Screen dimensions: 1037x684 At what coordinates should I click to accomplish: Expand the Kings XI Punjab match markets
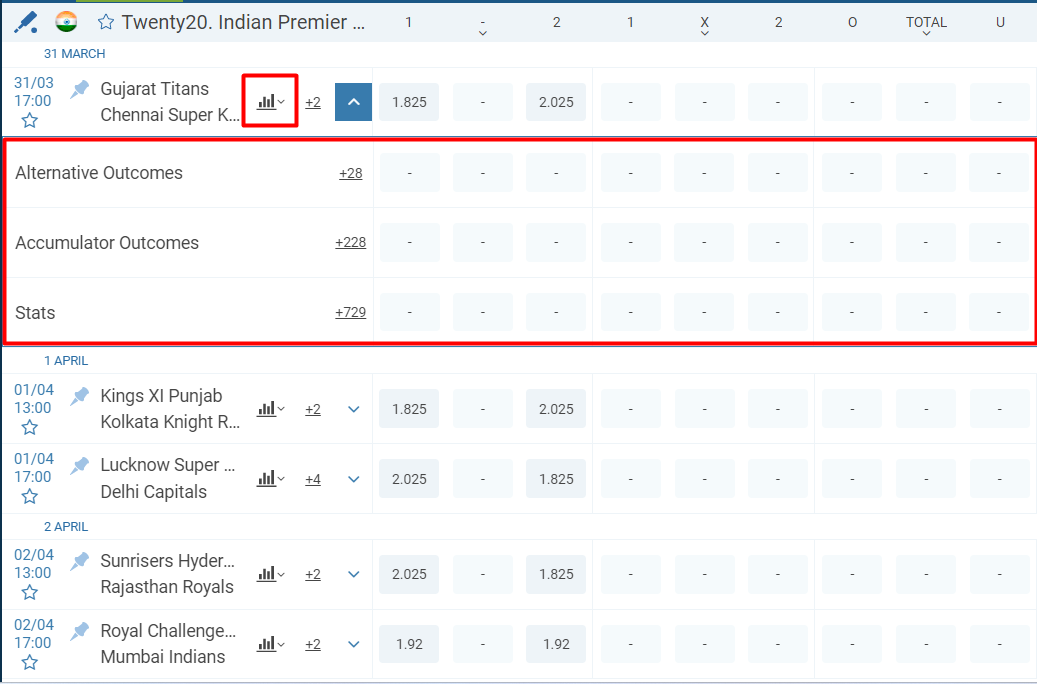[354, 409]
